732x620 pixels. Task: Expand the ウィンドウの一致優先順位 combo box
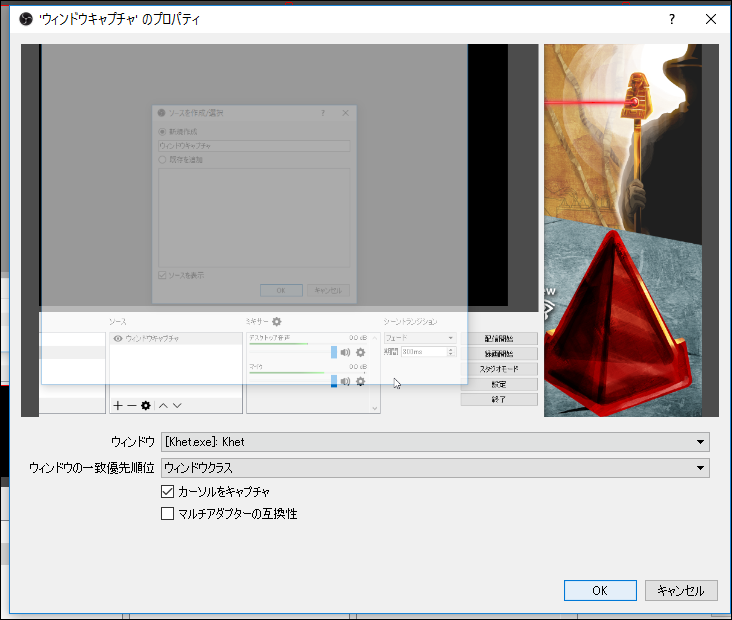tap(435, 468)
